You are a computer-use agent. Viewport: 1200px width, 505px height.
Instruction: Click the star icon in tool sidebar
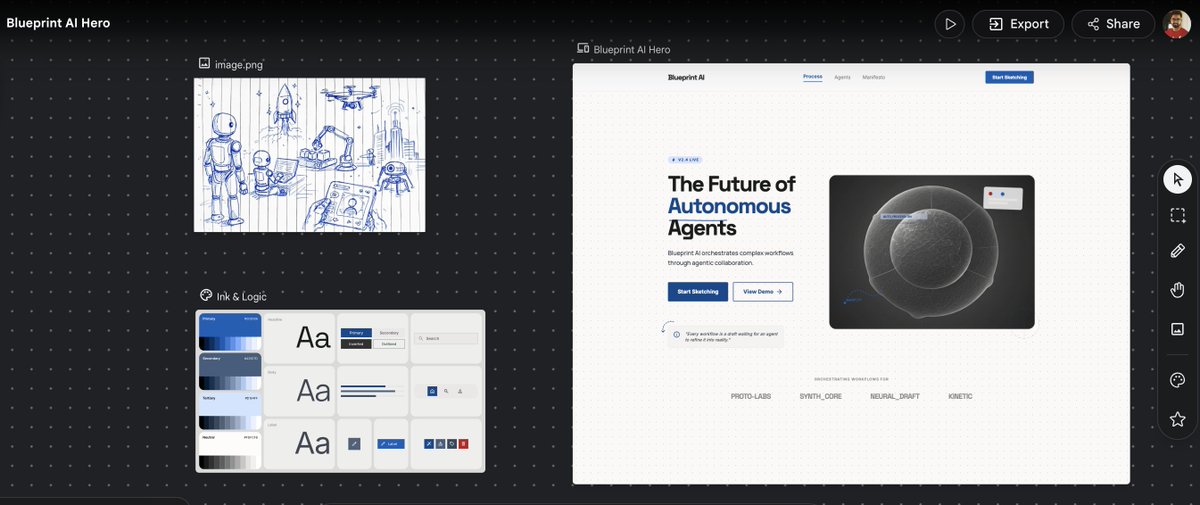(1177, 419)
